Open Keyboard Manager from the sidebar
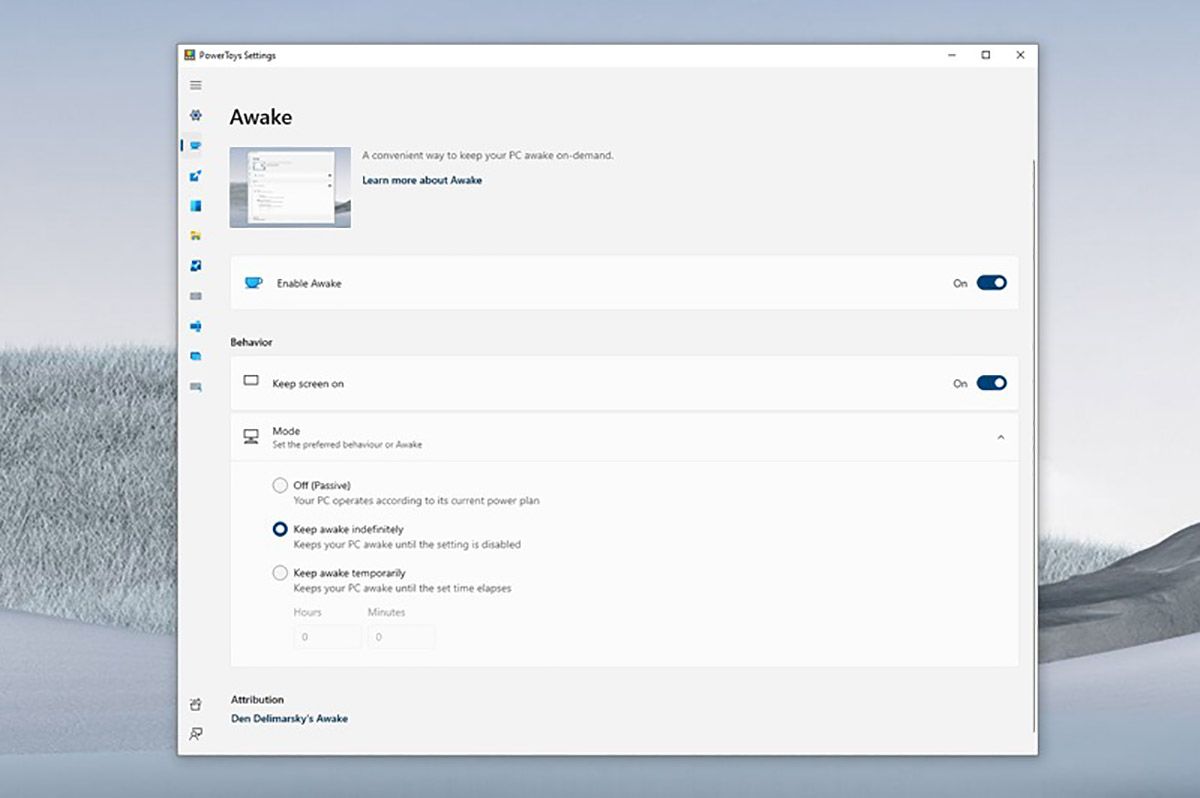The image size is (1200, 798). pos(196,296)
